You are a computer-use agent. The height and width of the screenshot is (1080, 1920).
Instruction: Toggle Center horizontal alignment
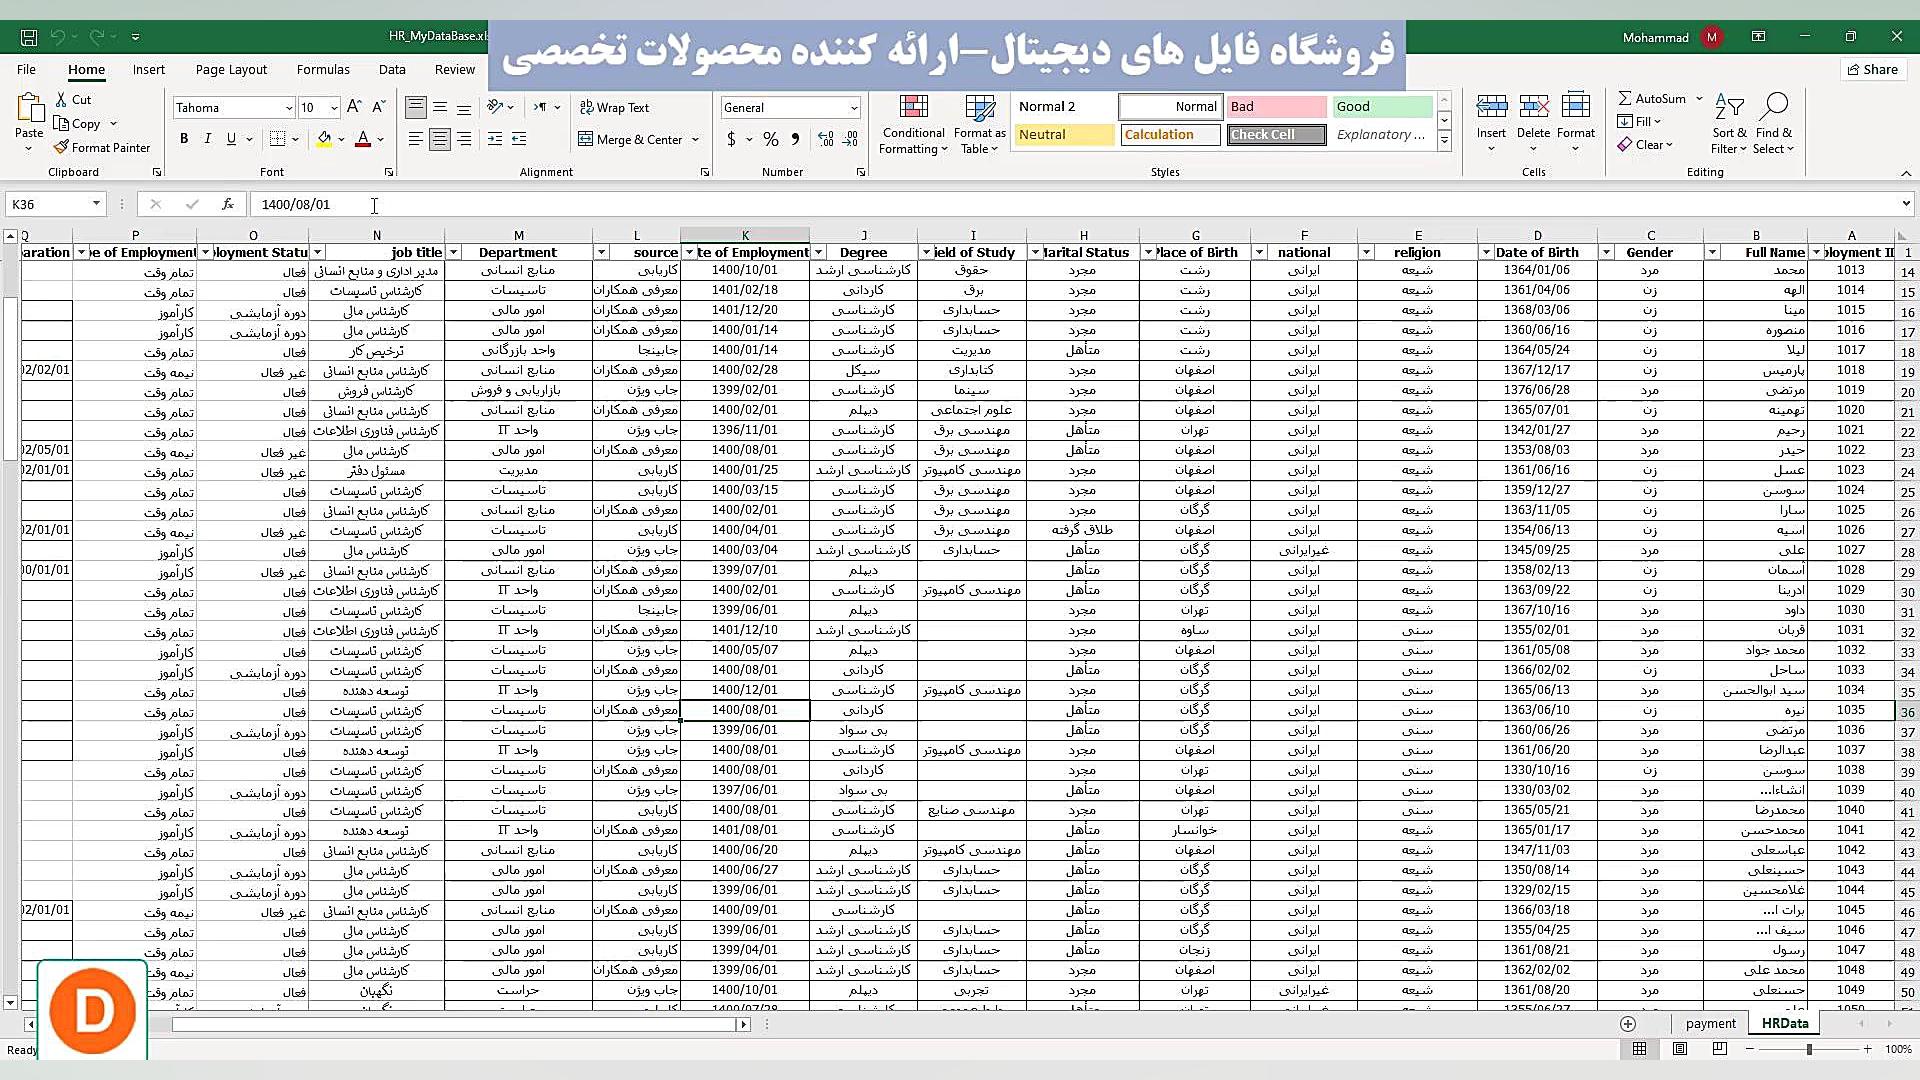tap(440, 139)
